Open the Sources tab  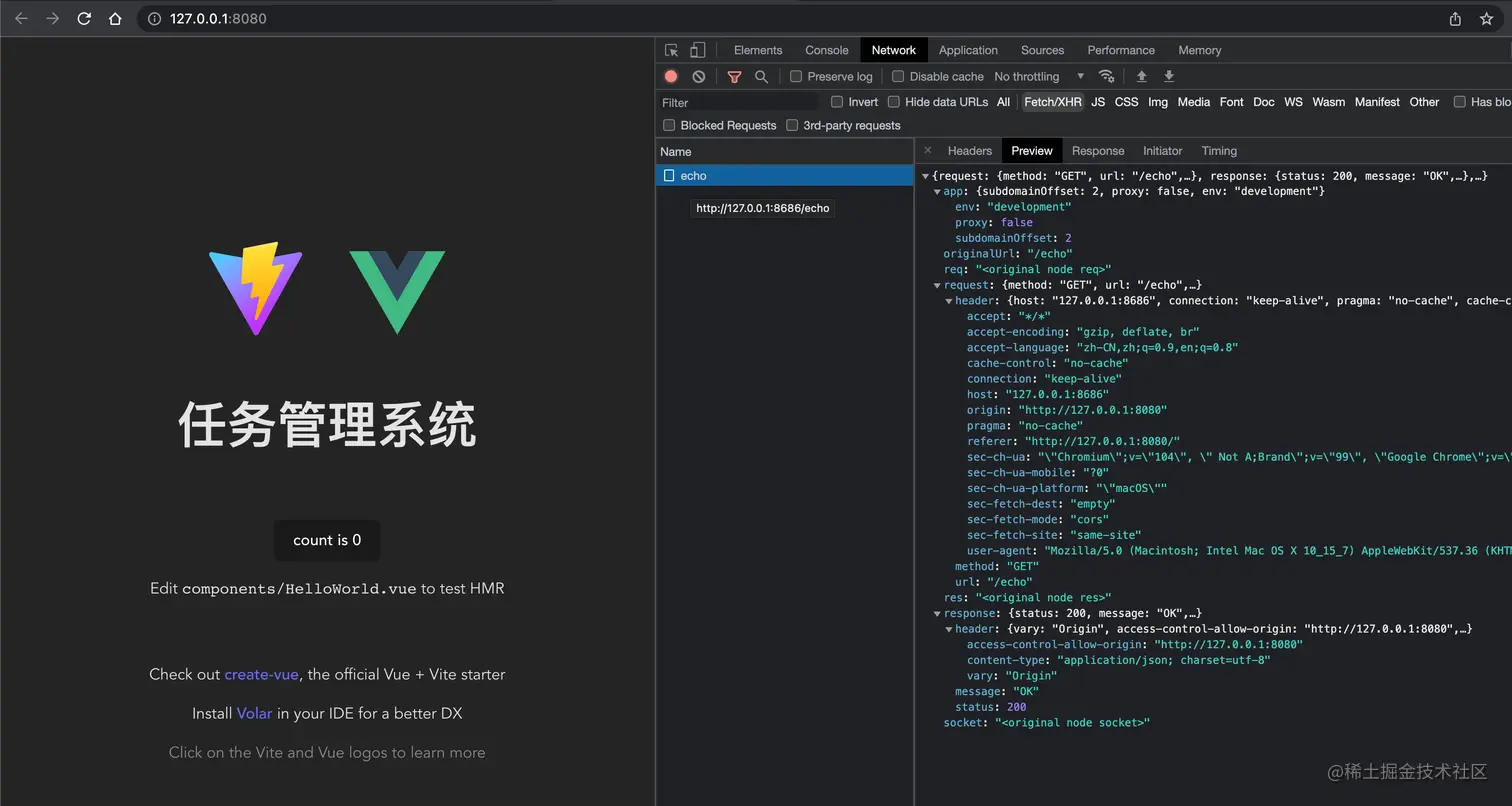click(1042, 50)
